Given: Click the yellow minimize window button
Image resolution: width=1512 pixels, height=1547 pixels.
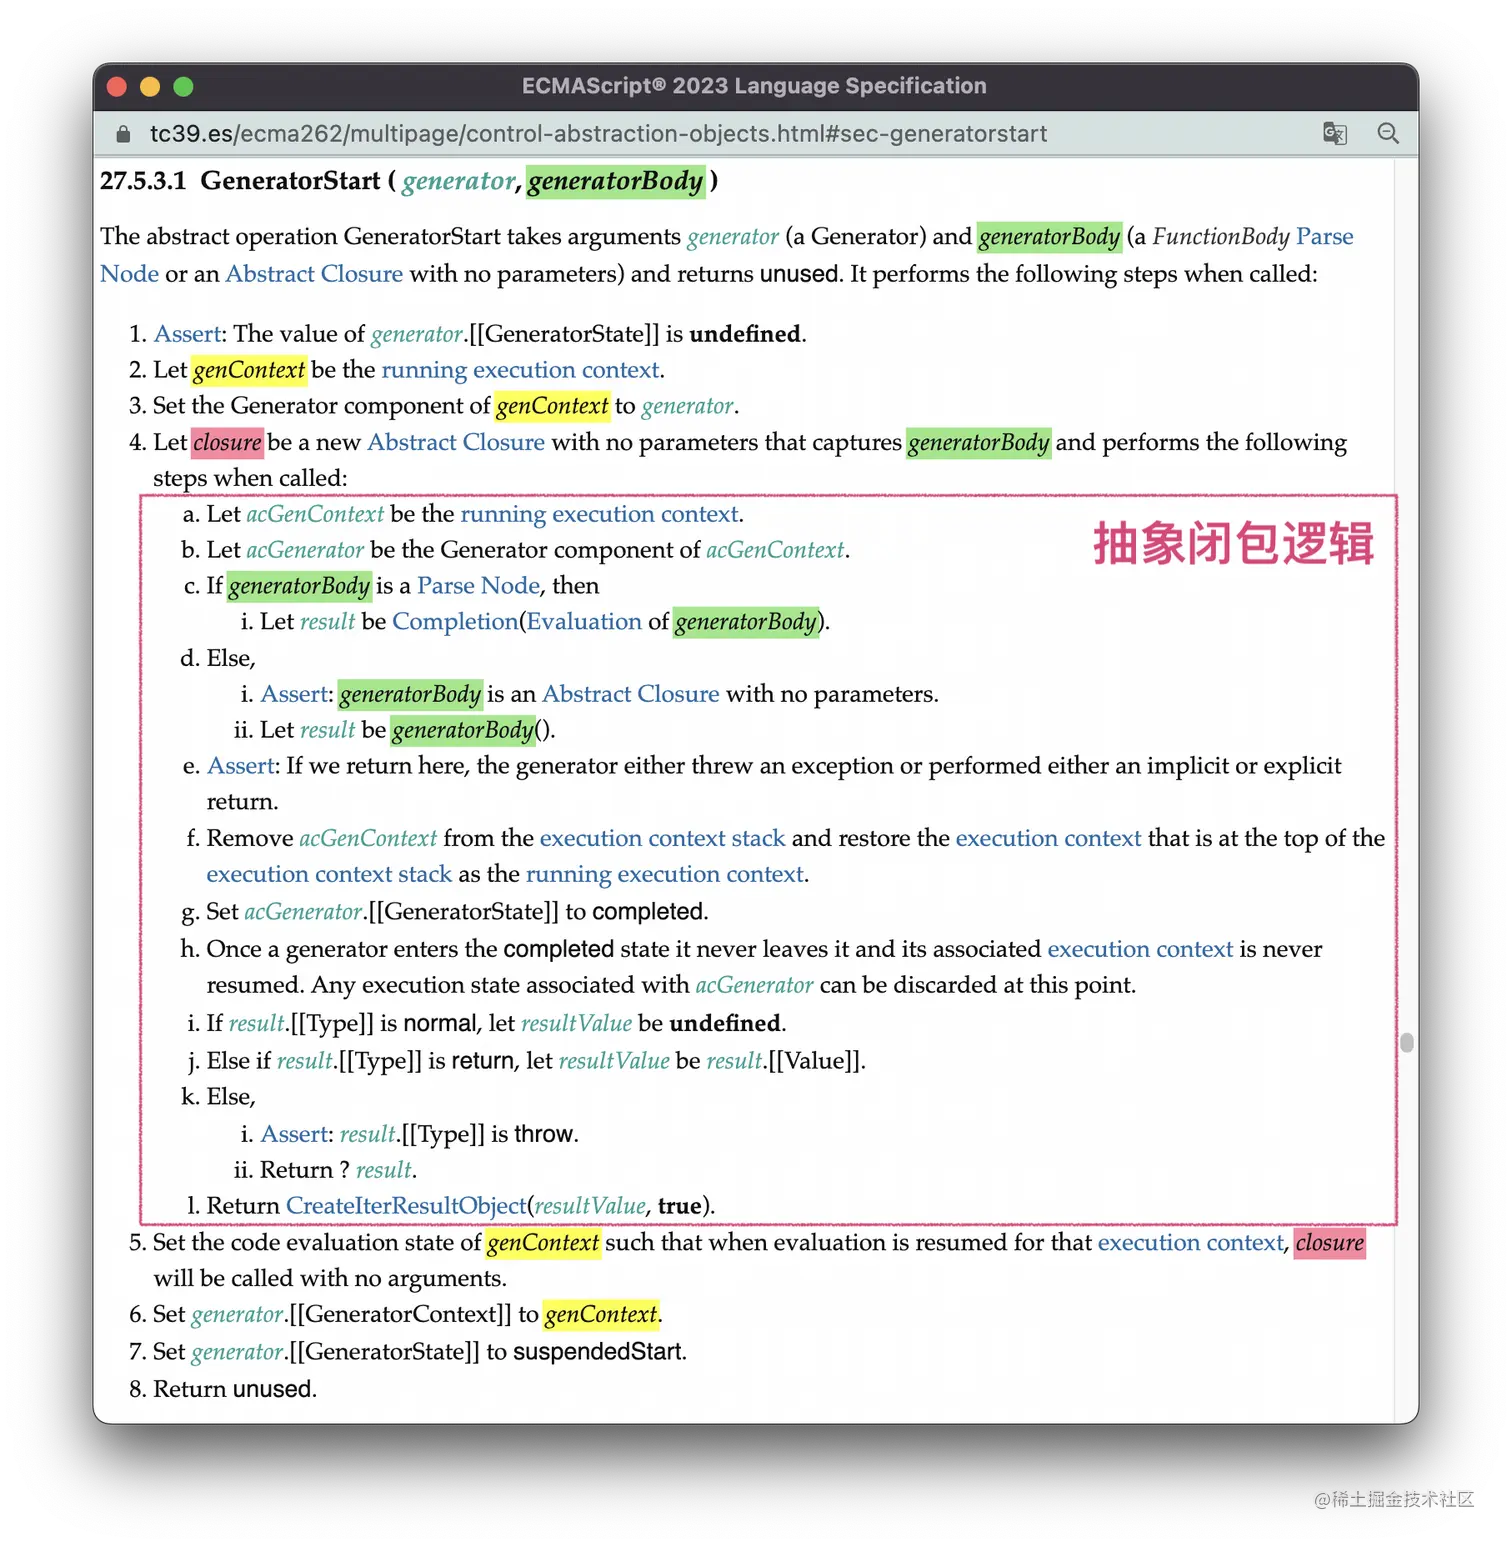Looking at the screenshot, I should [150, 86].
